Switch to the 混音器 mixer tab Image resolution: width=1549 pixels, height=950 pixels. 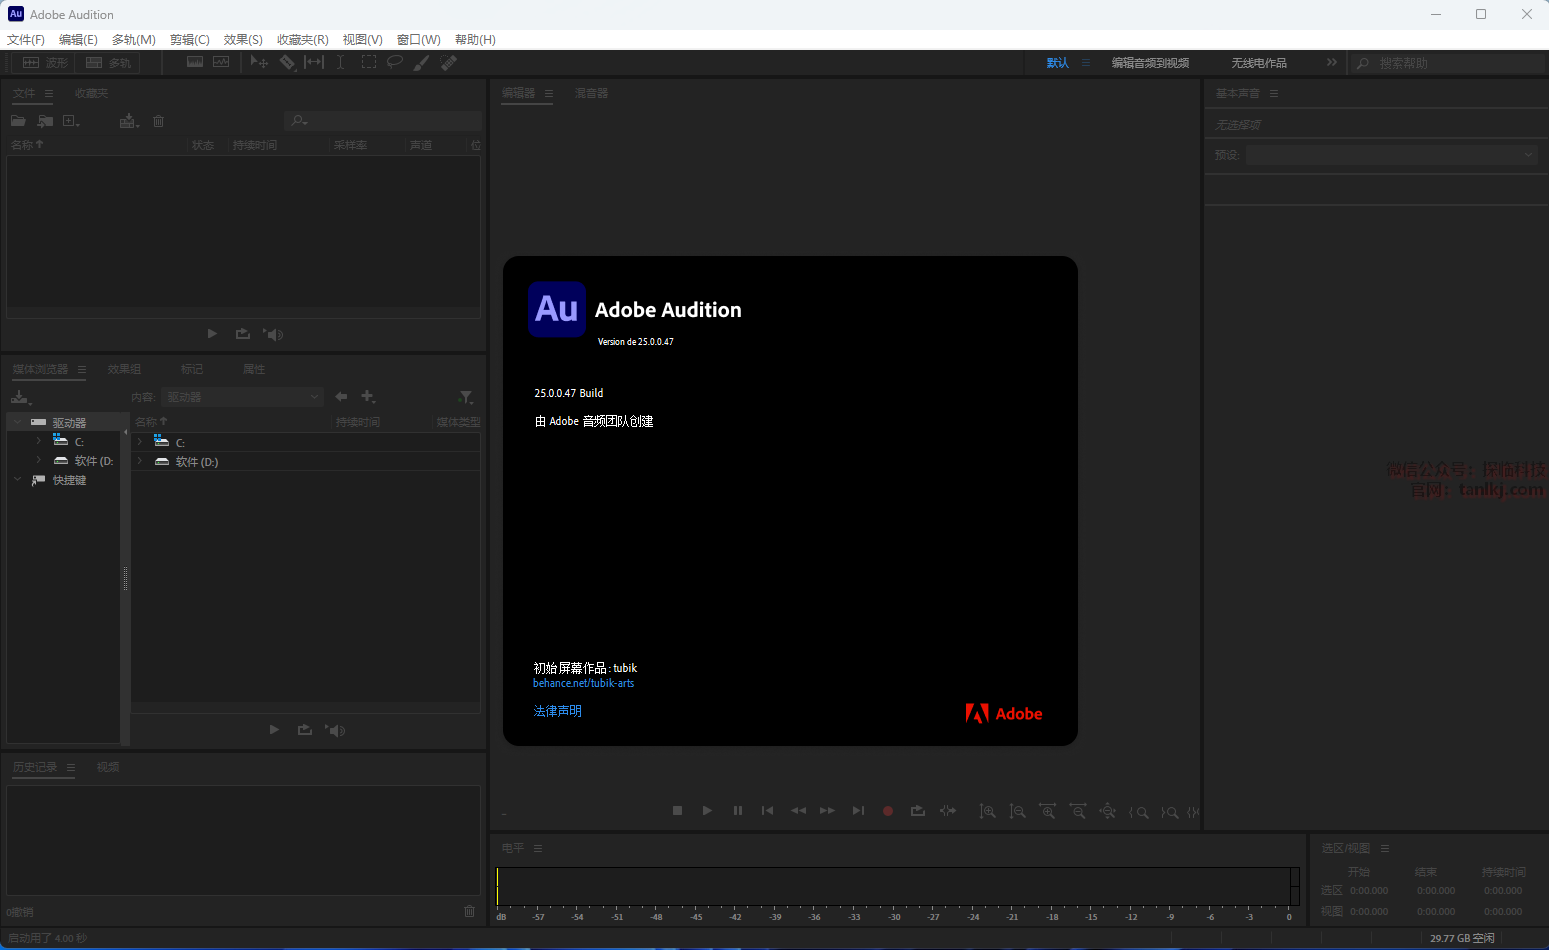coord(591,93)
